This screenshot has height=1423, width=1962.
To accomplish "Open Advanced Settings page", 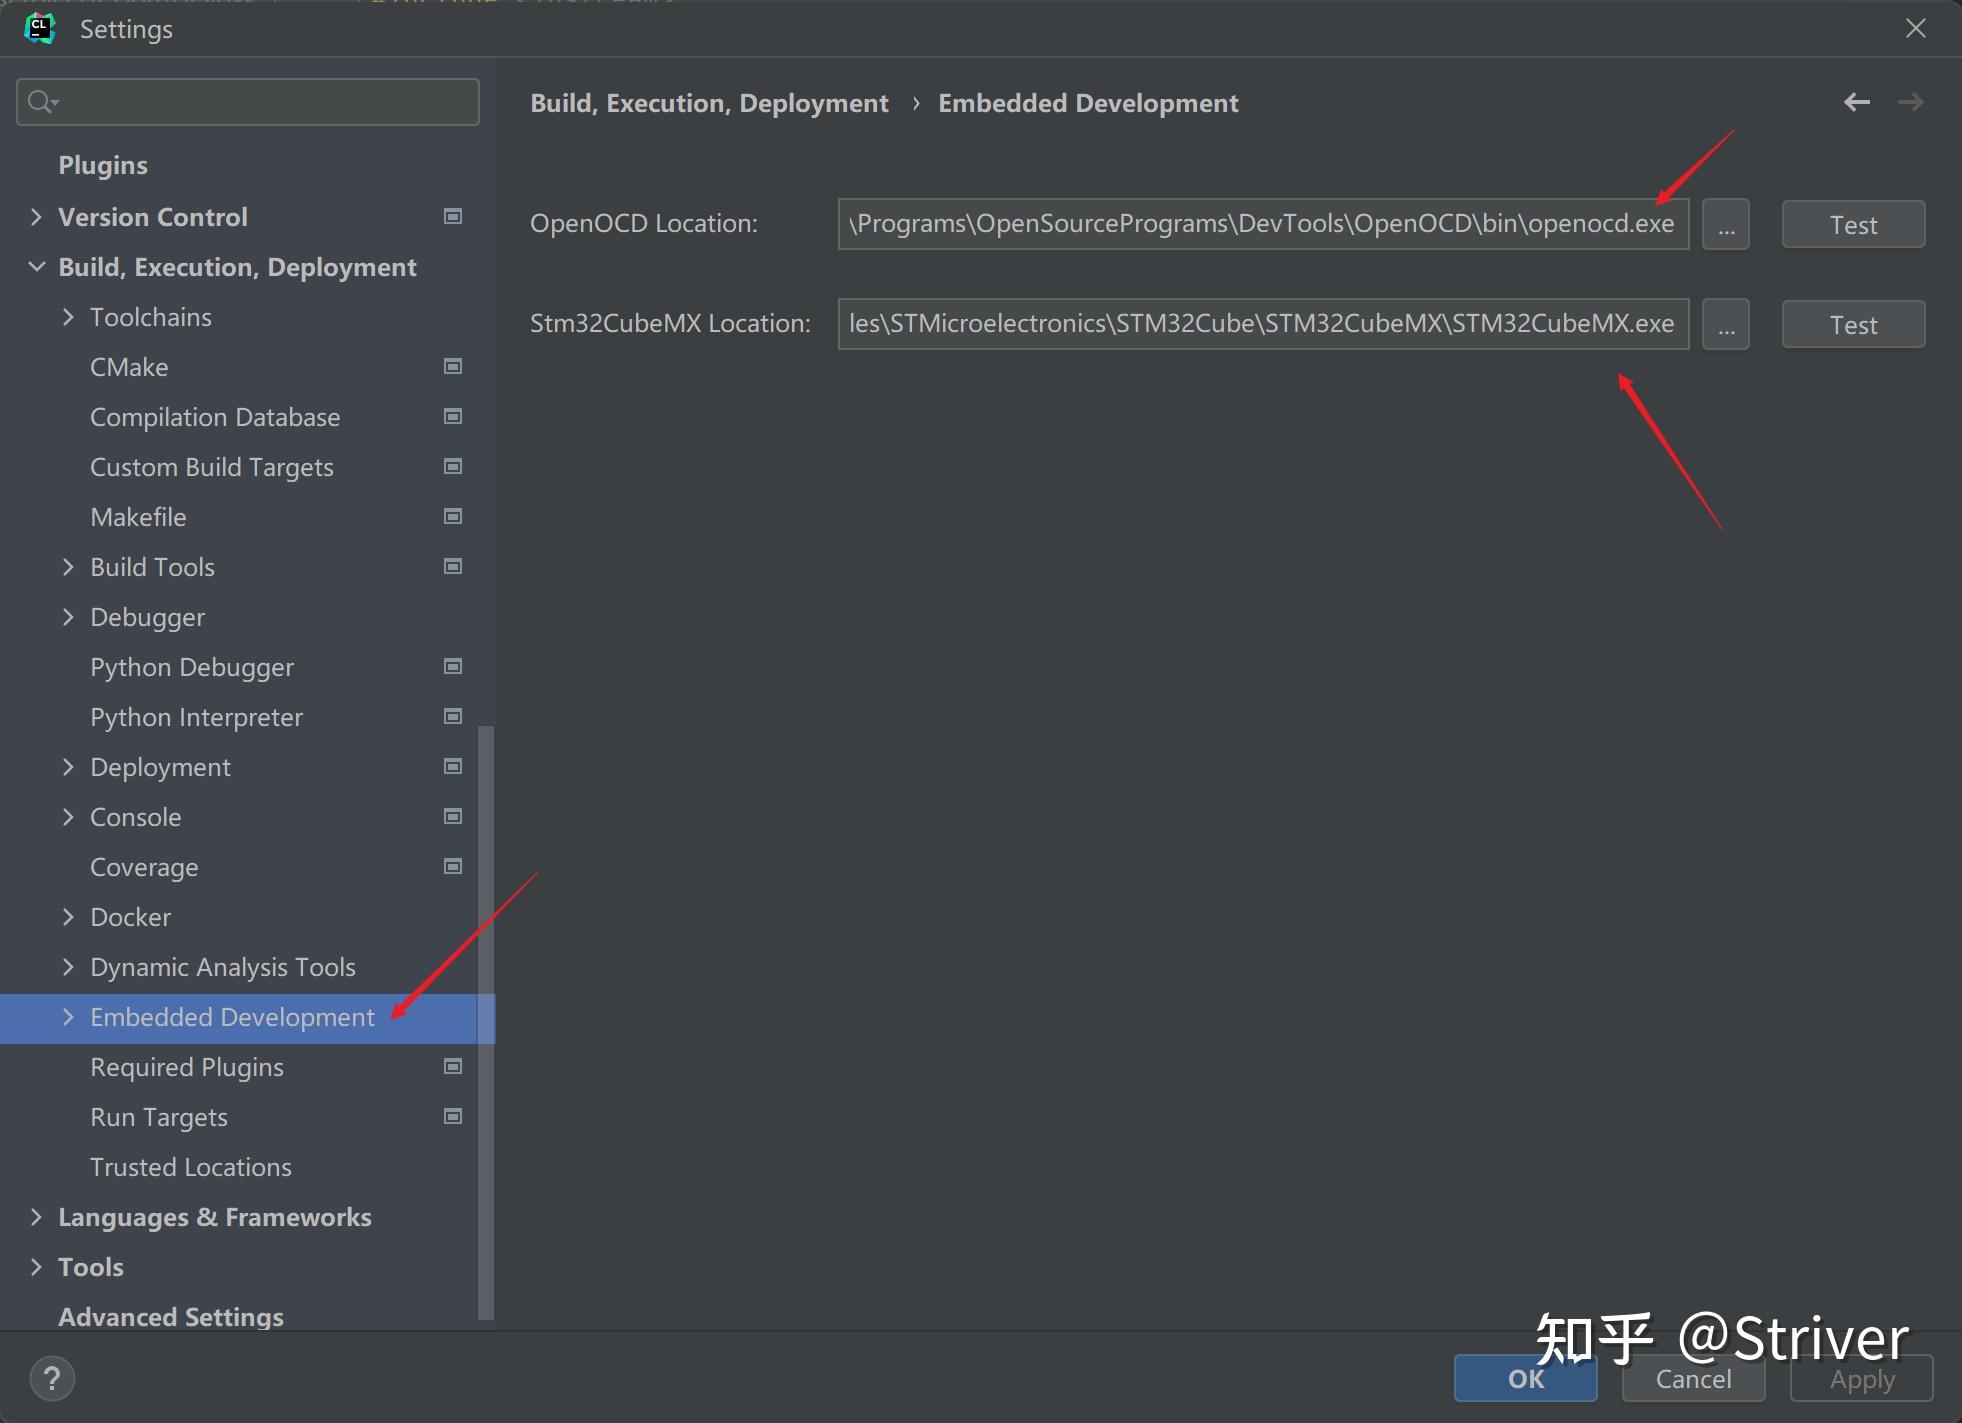I will pyautogui.click(x=171, y=1317).
